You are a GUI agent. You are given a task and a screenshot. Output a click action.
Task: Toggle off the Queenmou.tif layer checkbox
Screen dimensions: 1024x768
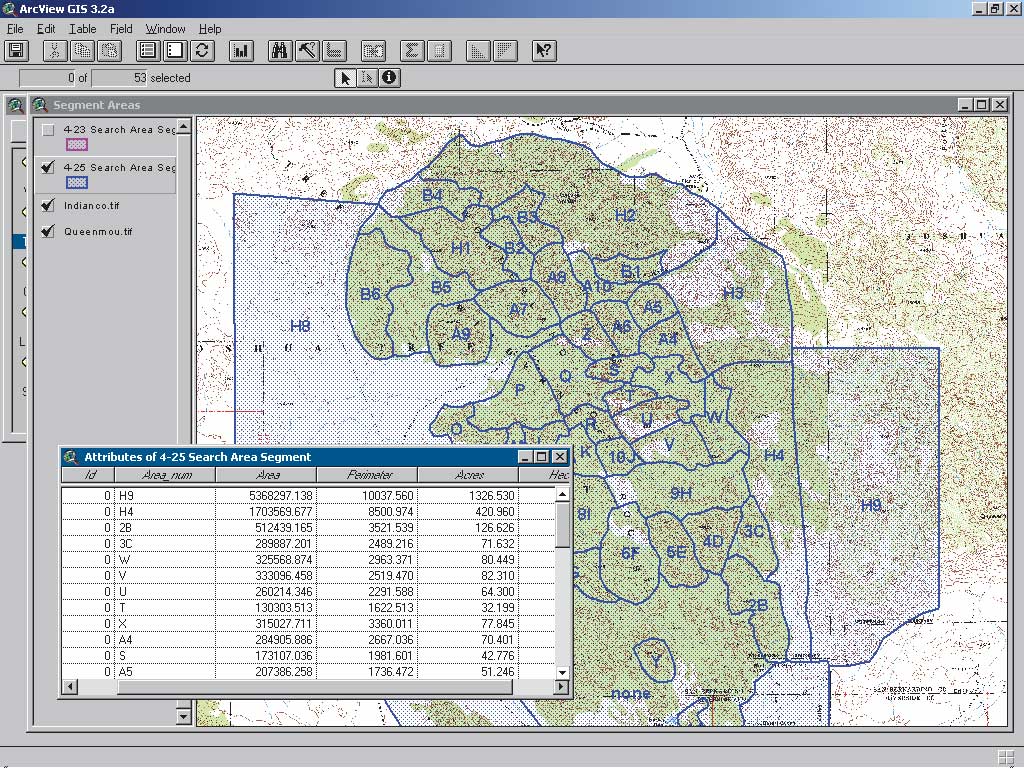[48, 232]
